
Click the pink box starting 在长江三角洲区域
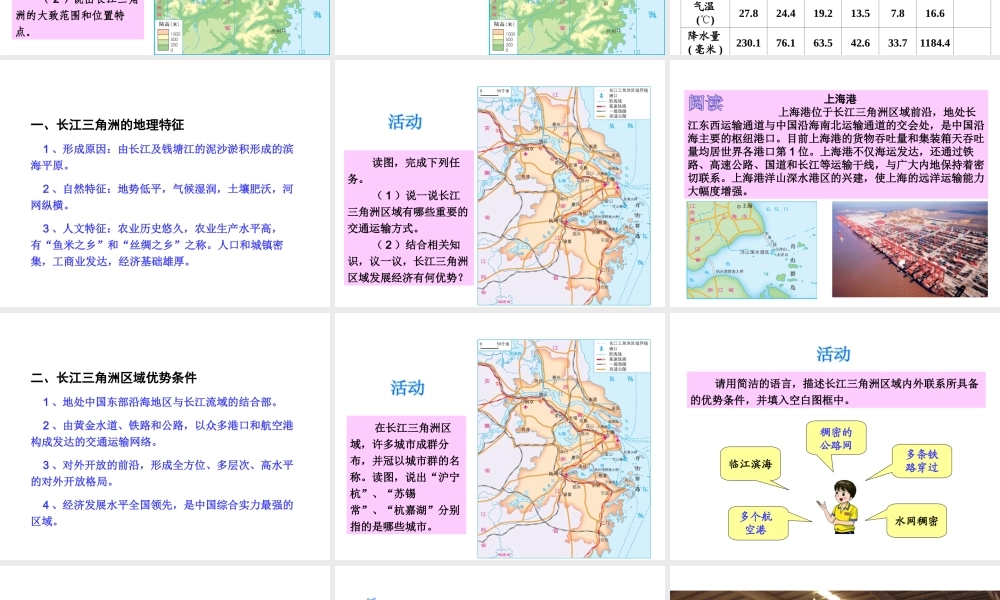pyautogui.click(x=406, y=475)
